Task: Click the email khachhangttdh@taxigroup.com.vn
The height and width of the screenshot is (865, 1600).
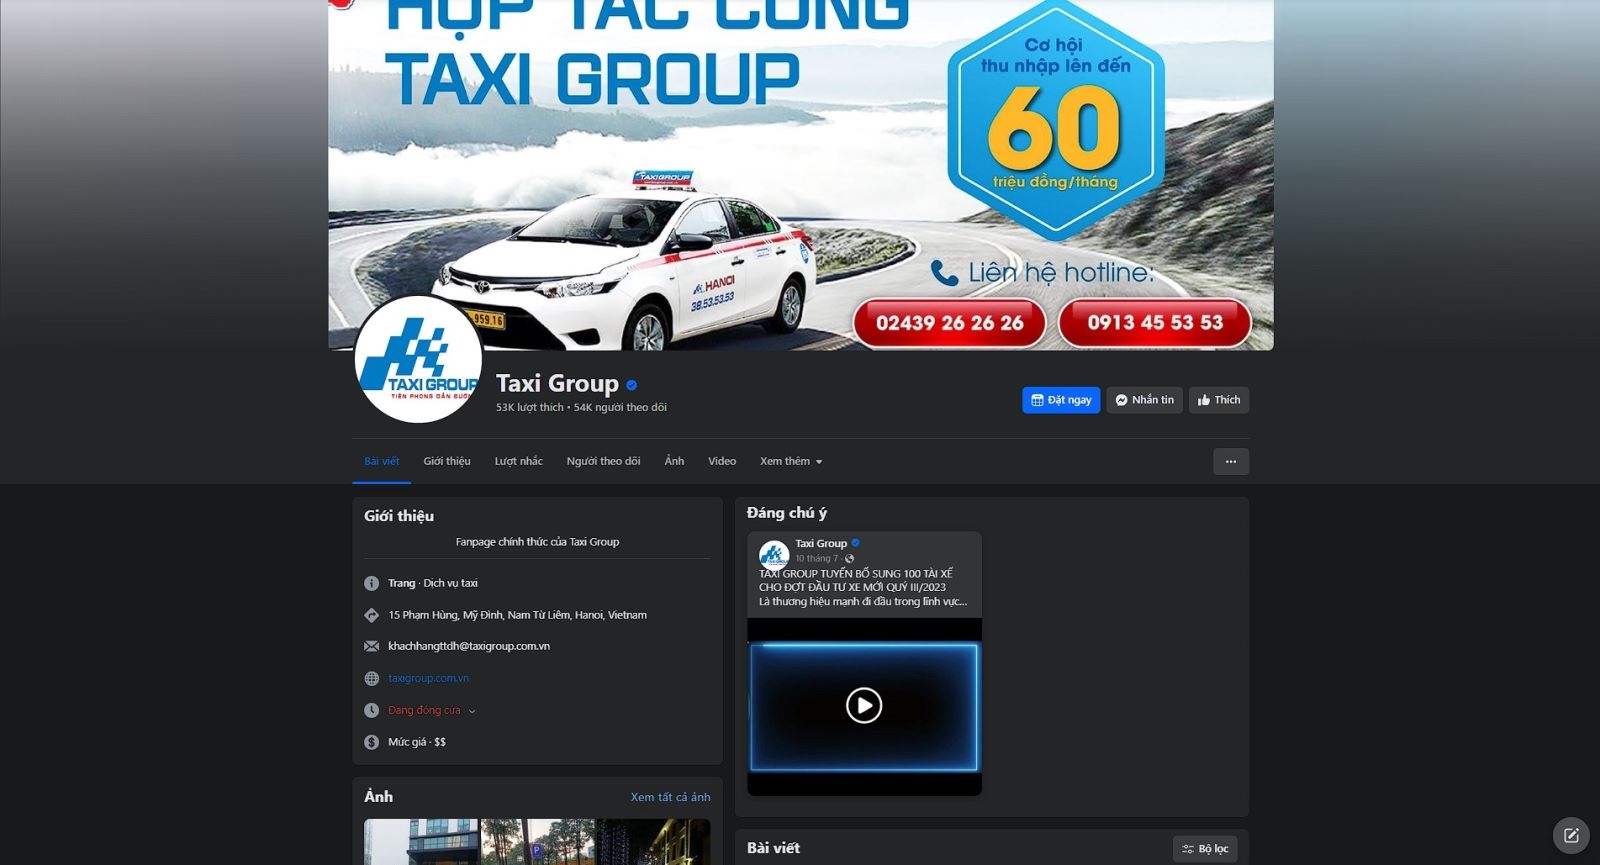Action: click(469, 646)
